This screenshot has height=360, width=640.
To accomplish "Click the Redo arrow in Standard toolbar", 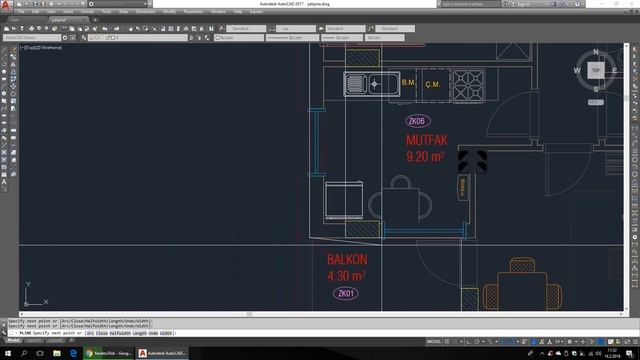I will (x=117, y=29).
